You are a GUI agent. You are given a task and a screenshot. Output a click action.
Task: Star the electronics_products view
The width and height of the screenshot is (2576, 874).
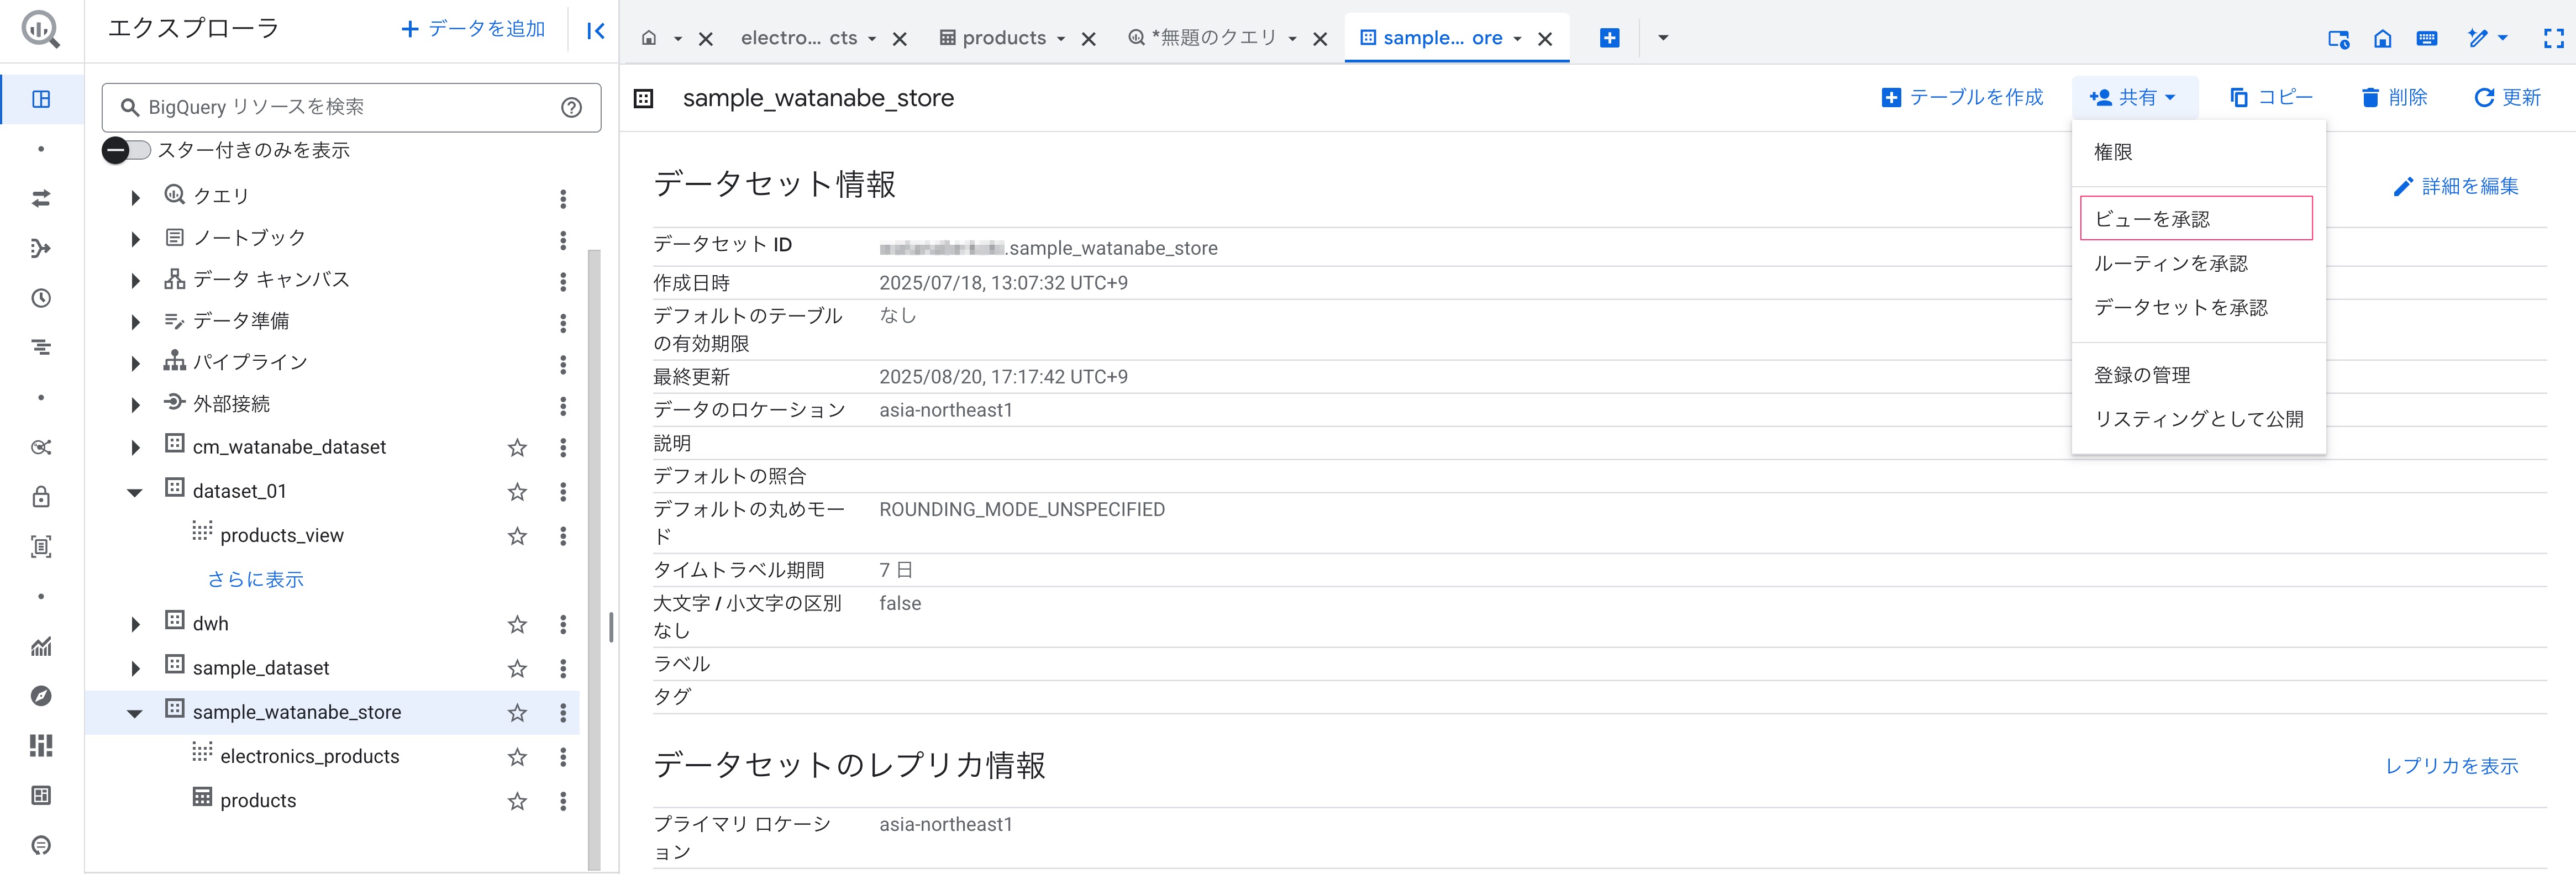(x=517, y=757)
